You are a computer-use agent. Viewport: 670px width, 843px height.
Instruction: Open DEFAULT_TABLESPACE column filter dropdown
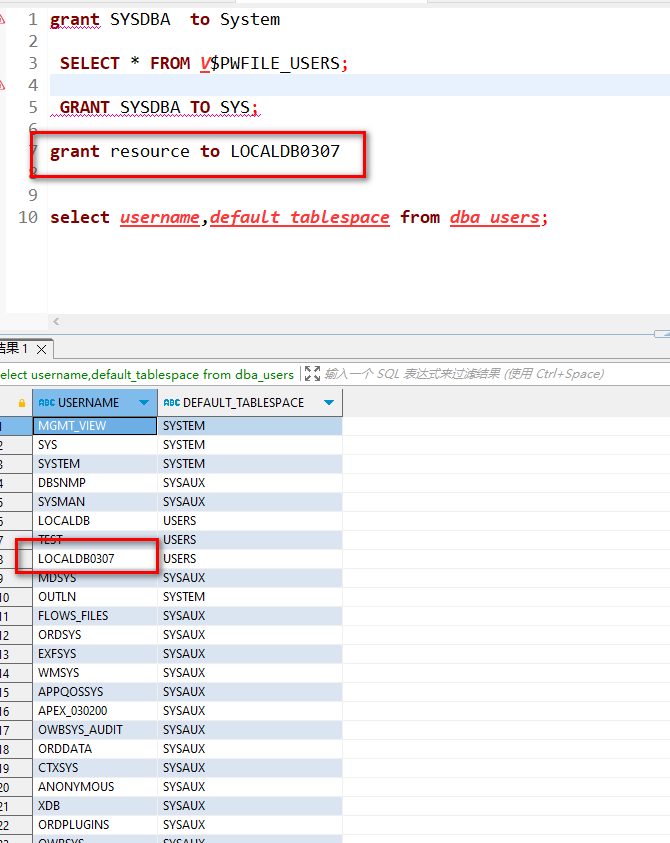point(328,403)
